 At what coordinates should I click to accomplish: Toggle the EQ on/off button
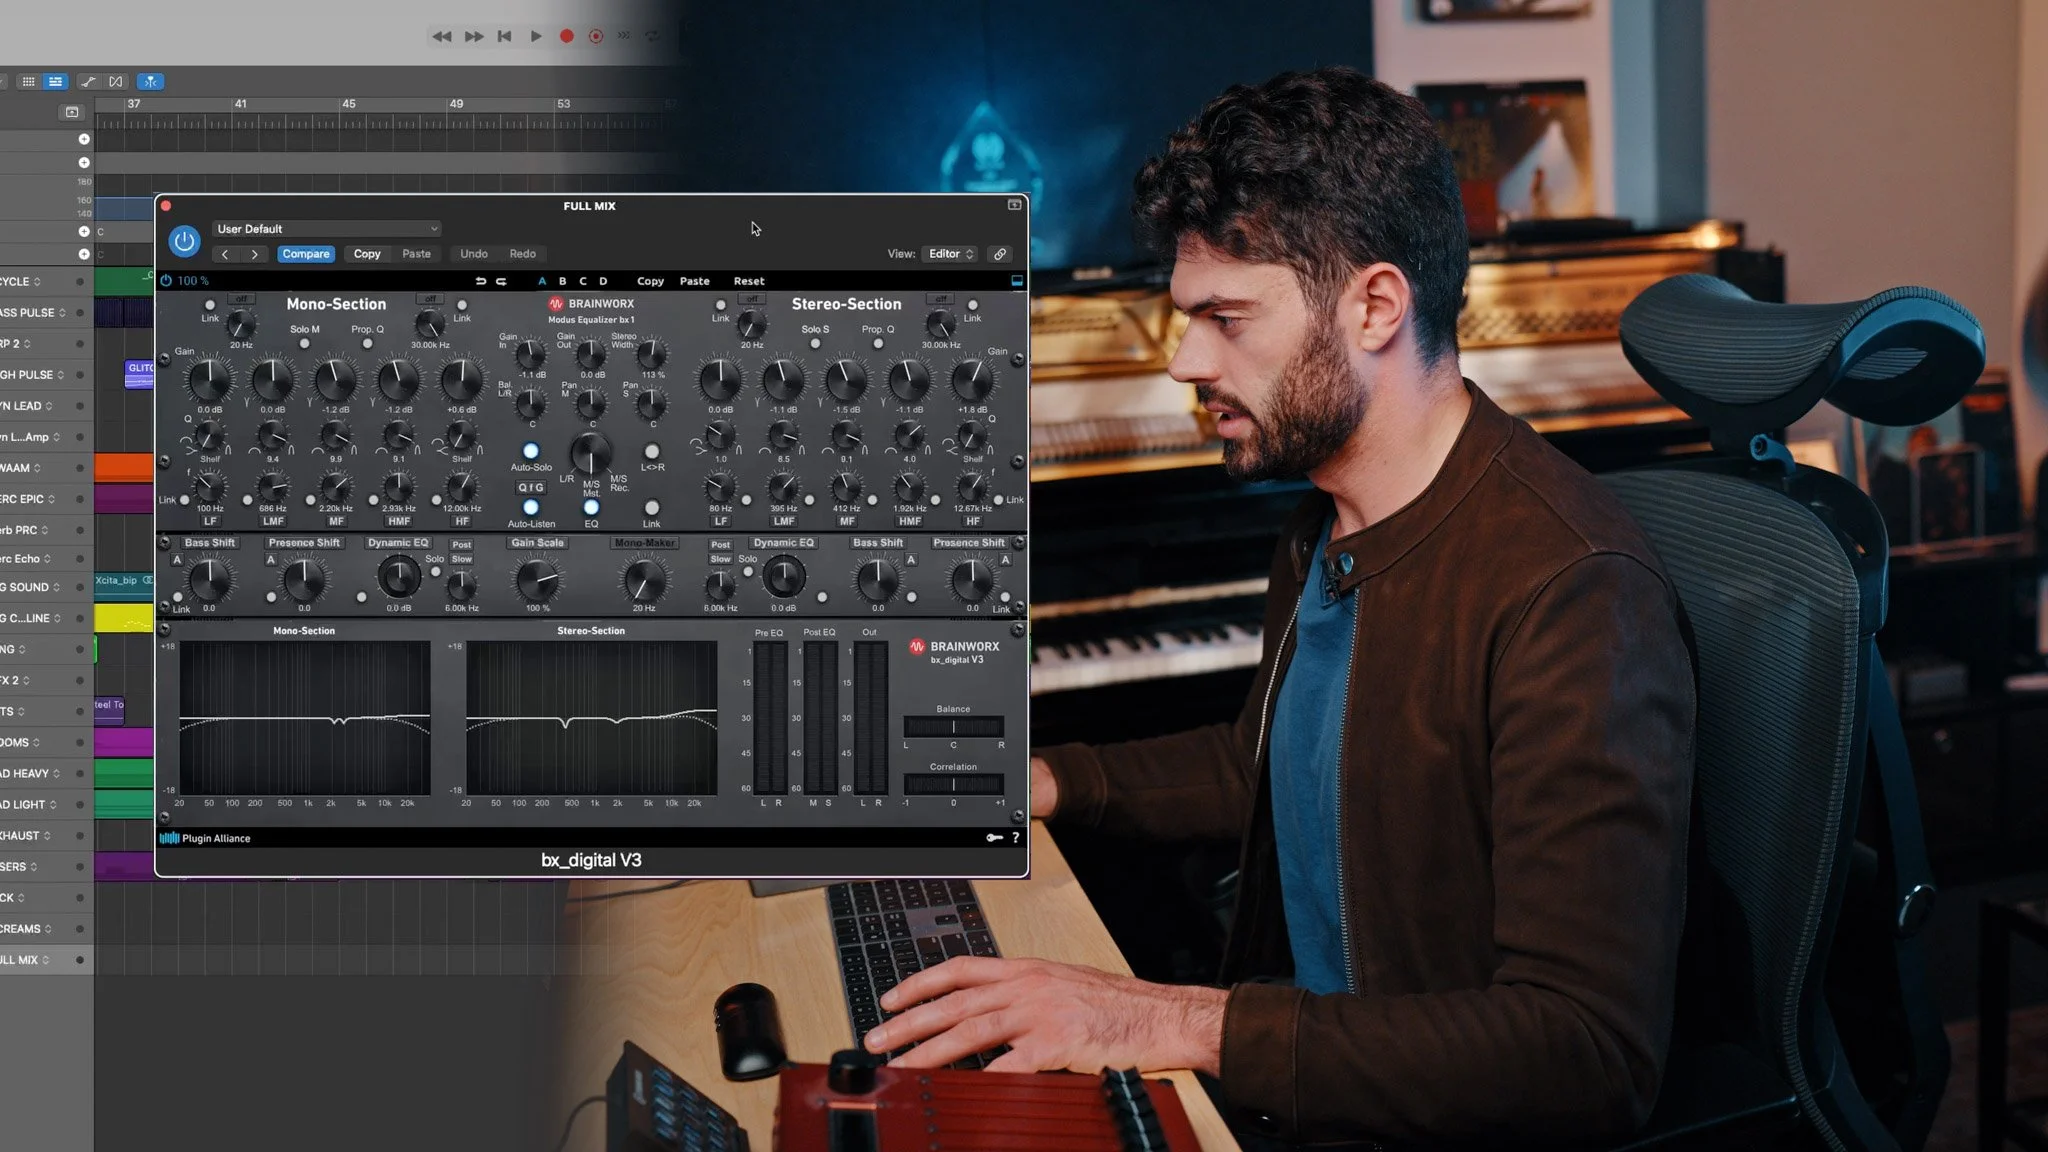[x=591, y=508]
